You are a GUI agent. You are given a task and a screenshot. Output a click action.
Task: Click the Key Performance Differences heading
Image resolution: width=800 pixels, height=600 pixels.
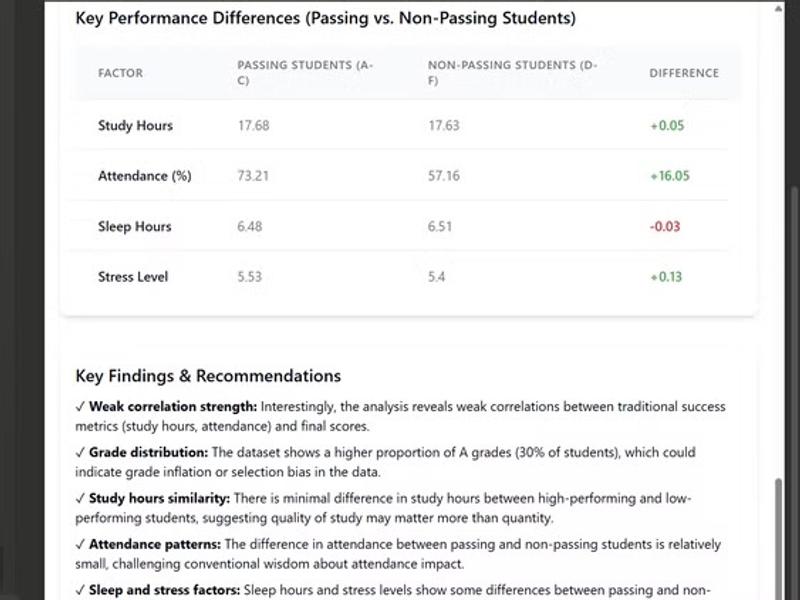click(x=325, y=18)
